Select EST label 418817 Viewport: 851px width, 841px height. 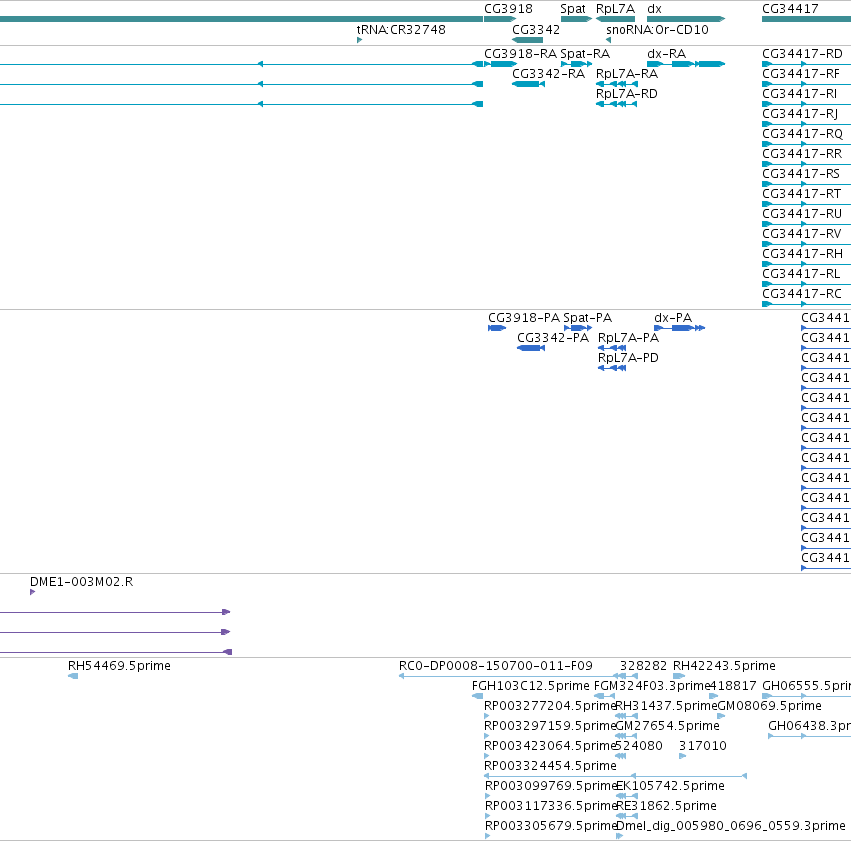(x=733, y=686)
